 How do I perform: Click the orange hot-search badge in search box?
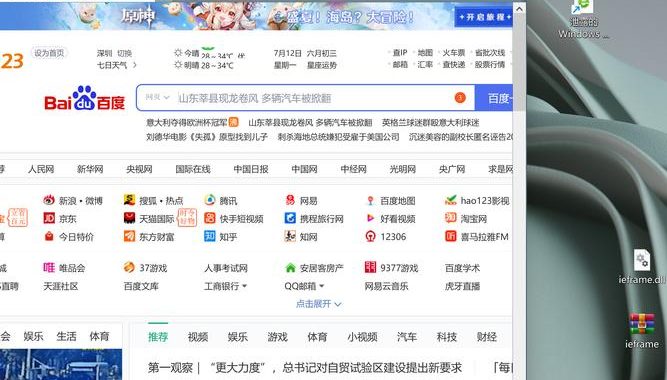tap(460, 98)
